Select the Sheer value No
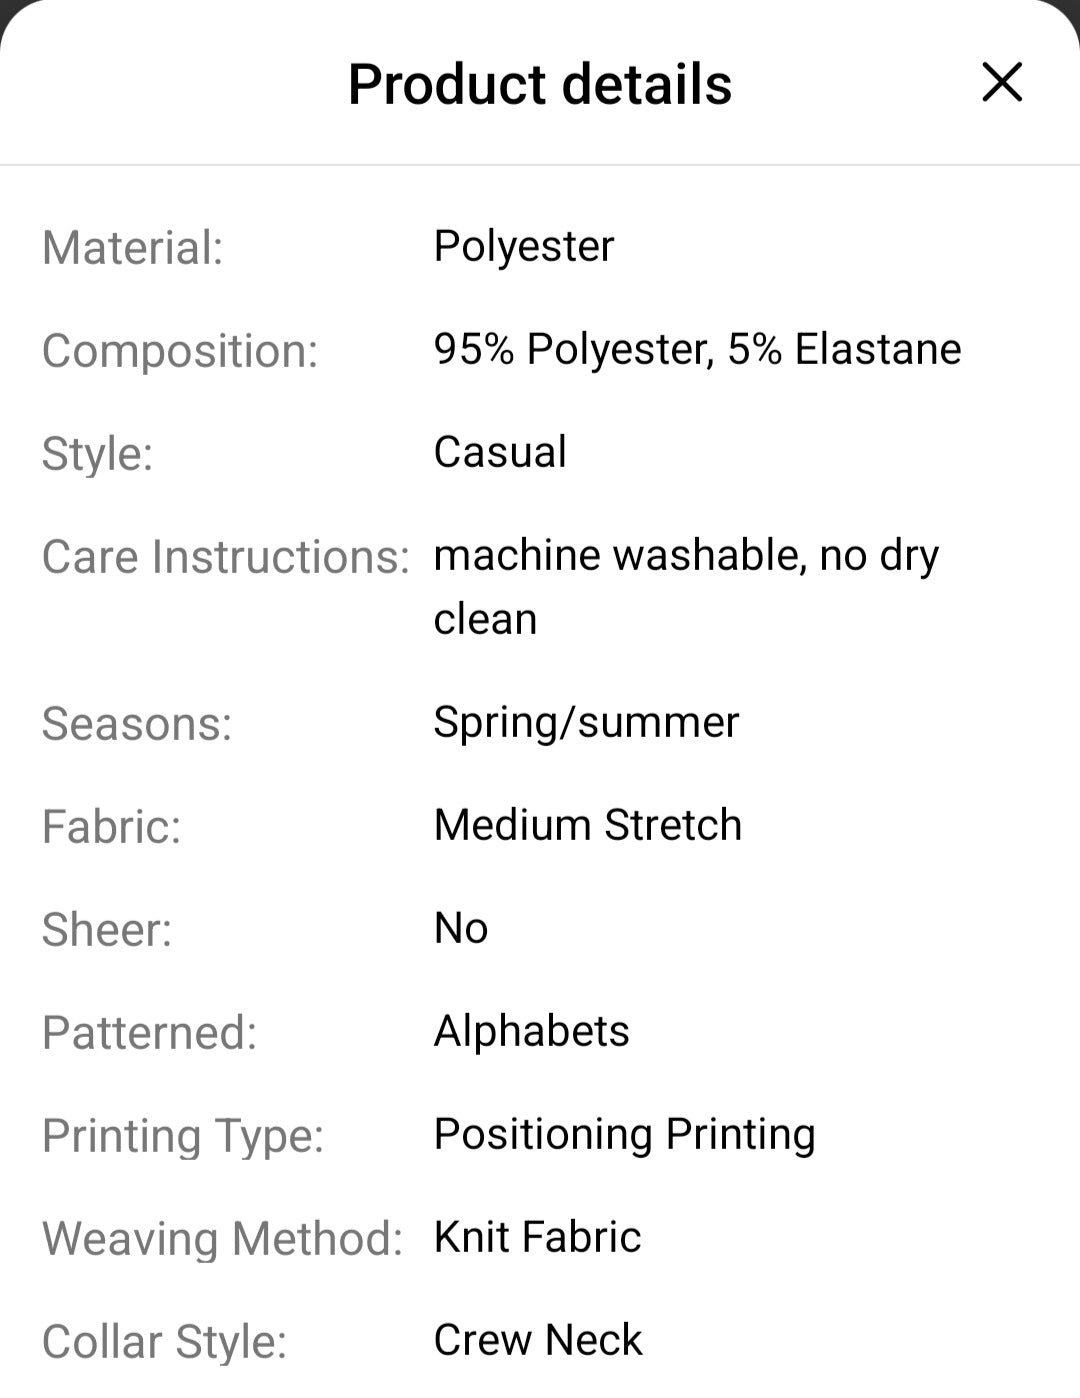 (461, 928)
